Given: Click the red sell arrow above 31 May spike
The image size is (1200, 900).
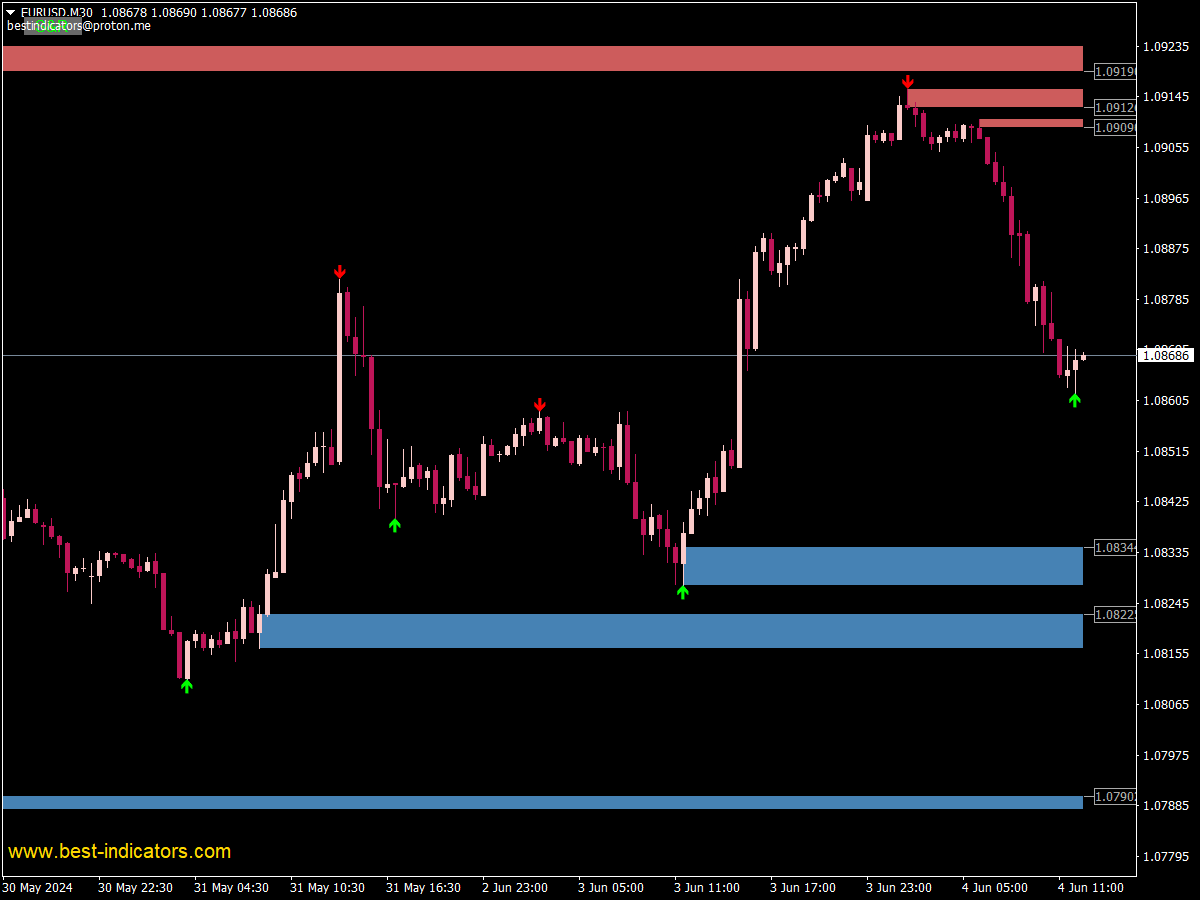Looking at the screenshot, I should coord(339,271).
